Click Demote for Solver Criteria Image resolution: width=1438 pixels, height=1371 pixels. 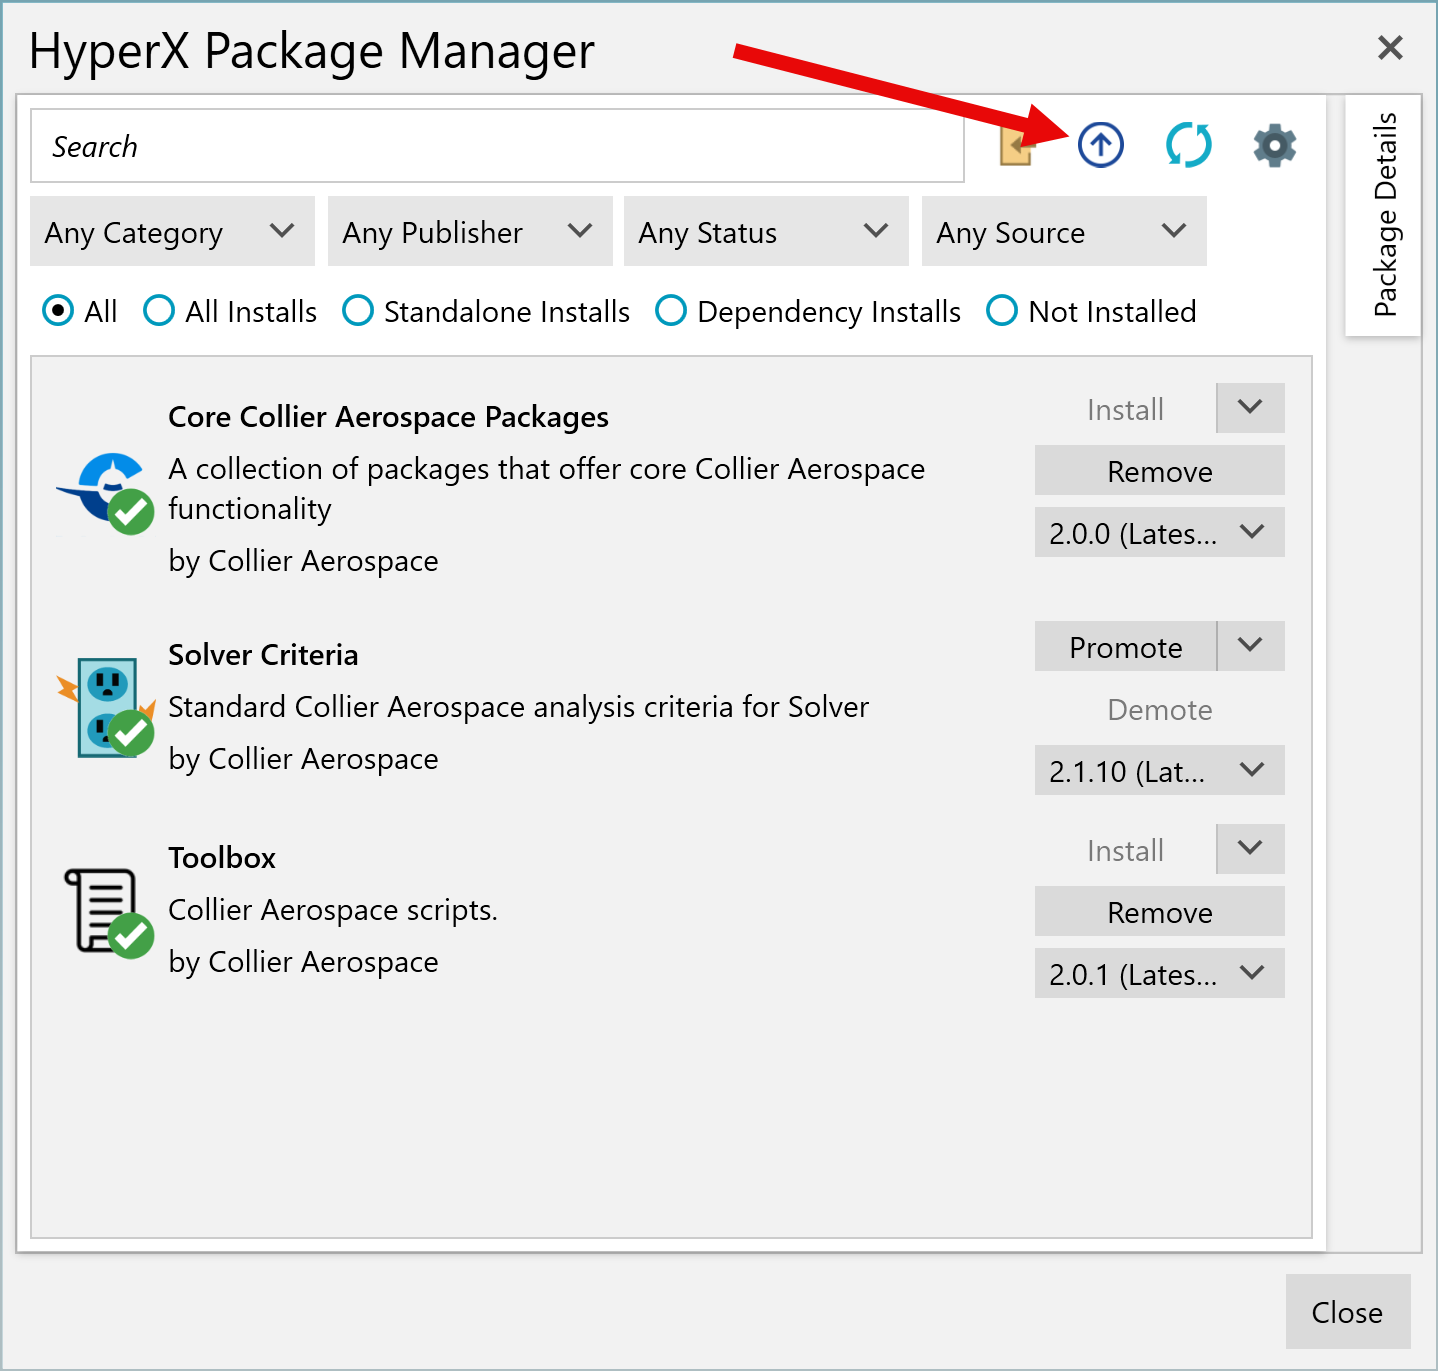(x=1159, y=709)
